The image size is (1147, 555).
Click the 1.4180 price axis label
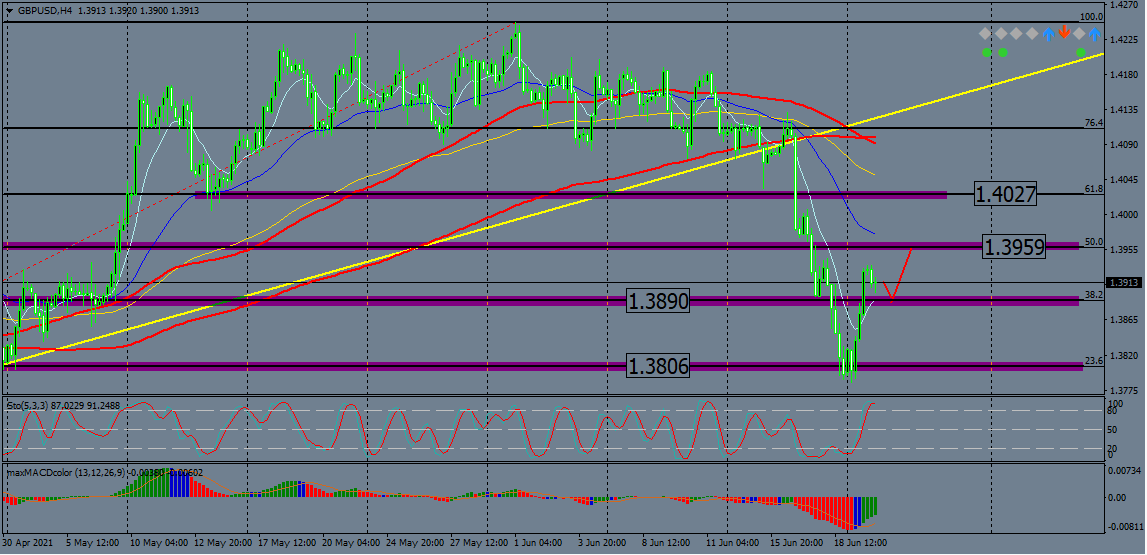click(1122, 75)
